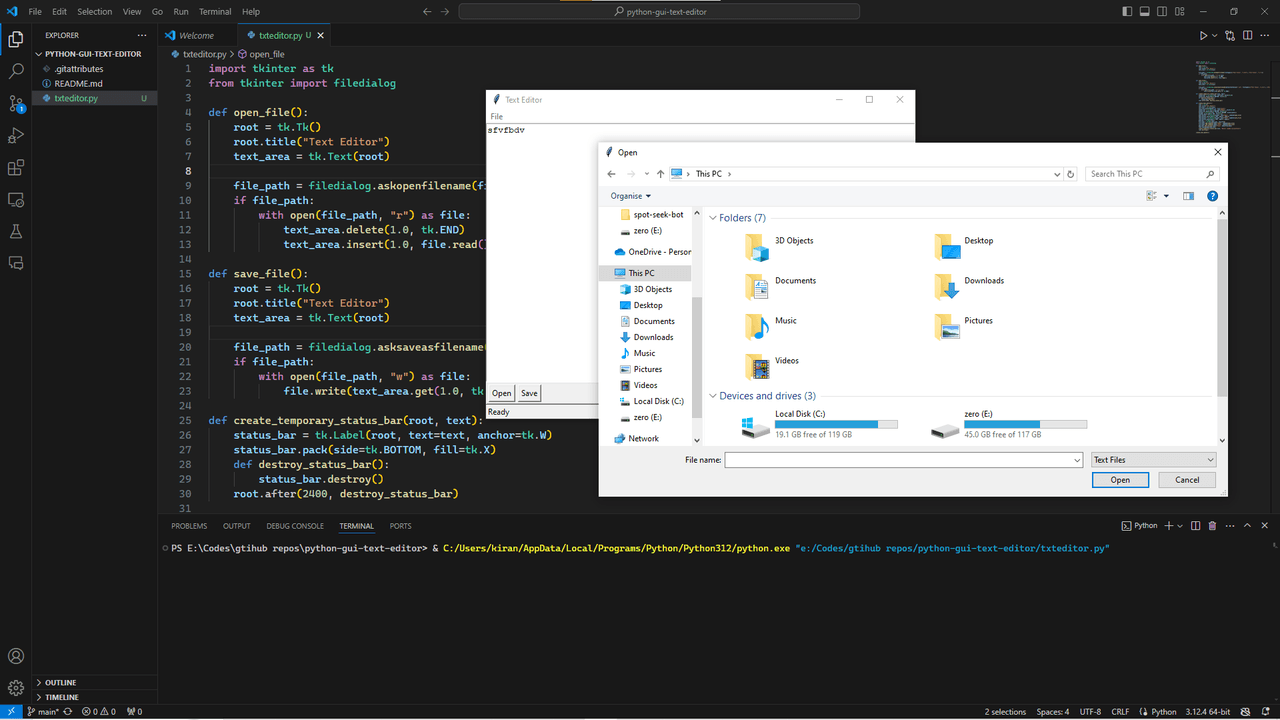Expand the OUTLINE section
This screenshot has width=1280, height=720.
[x=61, y=683]
